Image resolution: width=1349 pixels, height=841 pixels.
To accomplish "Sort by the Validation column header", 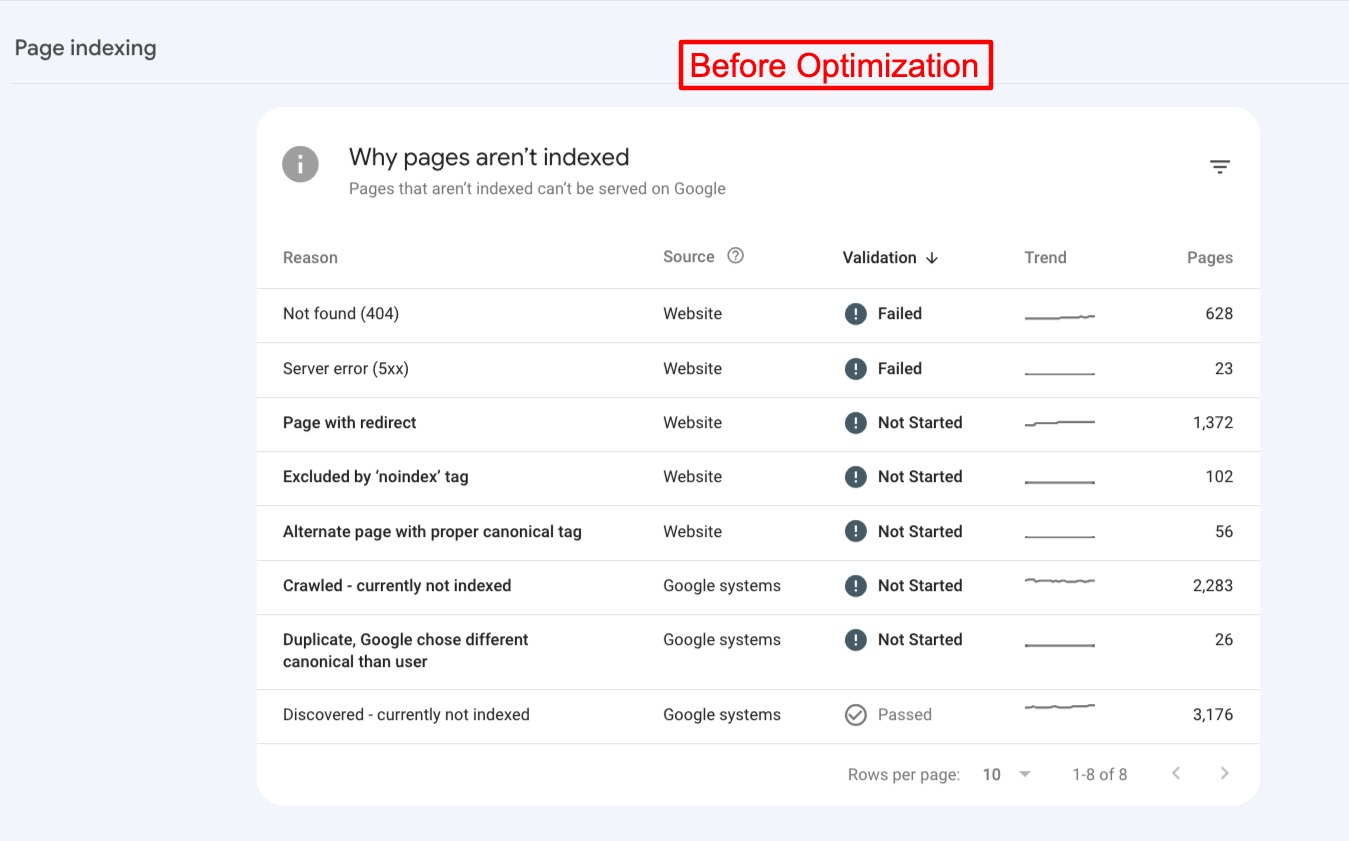I will (879, 258).
